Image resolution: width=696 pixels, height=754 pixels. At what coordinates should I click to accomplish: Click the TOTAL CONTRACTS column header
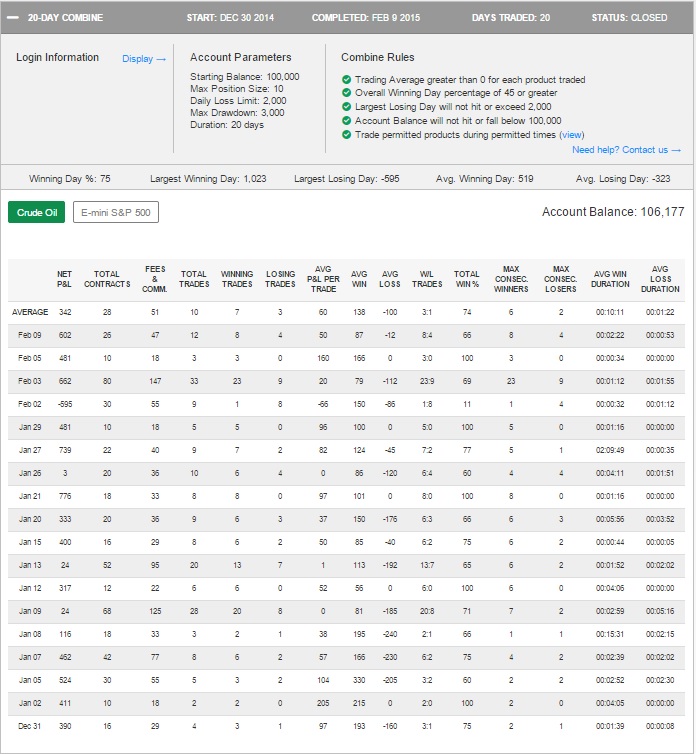107,279
